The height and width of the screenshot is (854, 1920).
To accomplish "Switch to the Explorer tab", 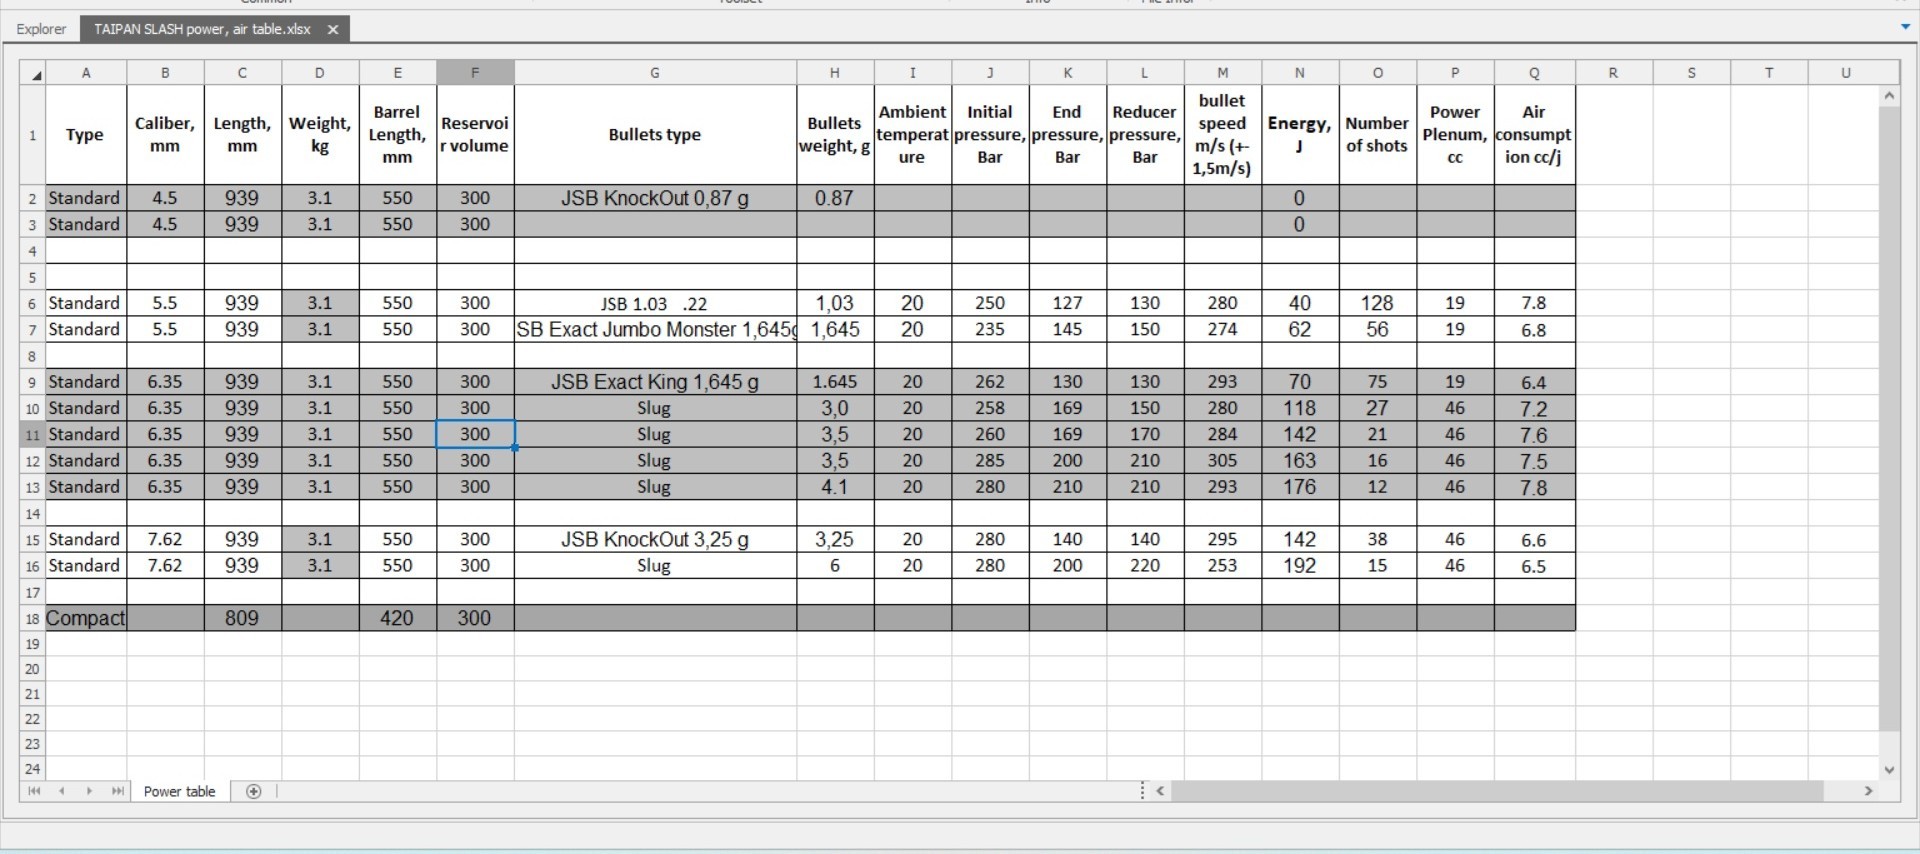I will coord(41,29).
